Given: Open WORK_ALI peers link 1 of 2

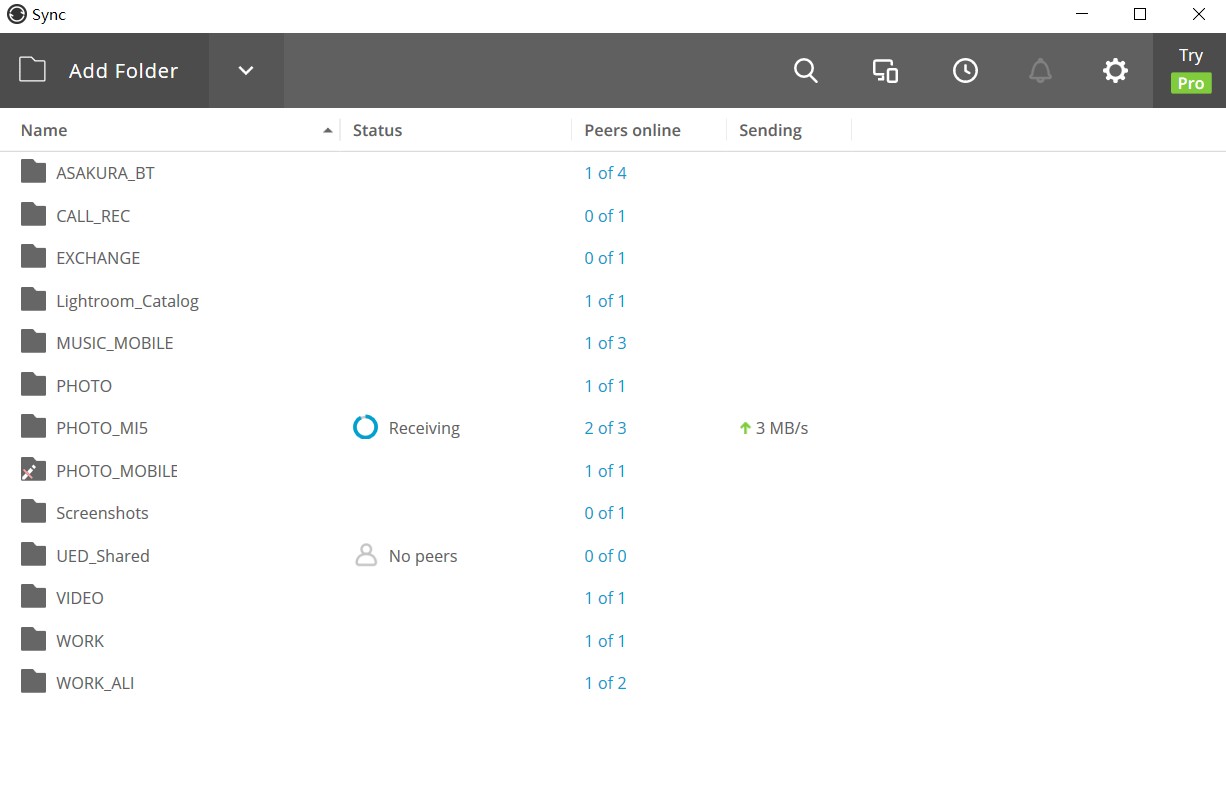Looking at the screenshot, I should (x=606, y=683).
